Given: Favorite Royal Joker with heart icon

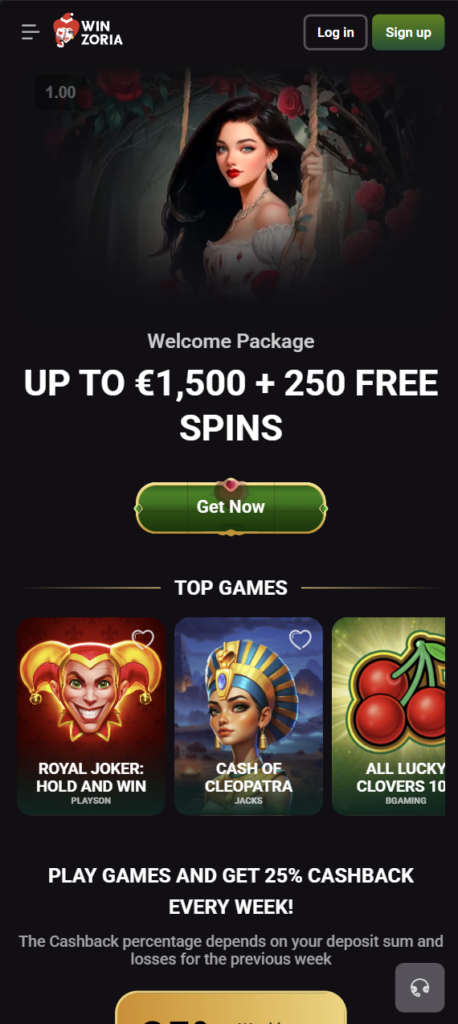Looking at the screenshot, I should [142, 639].
